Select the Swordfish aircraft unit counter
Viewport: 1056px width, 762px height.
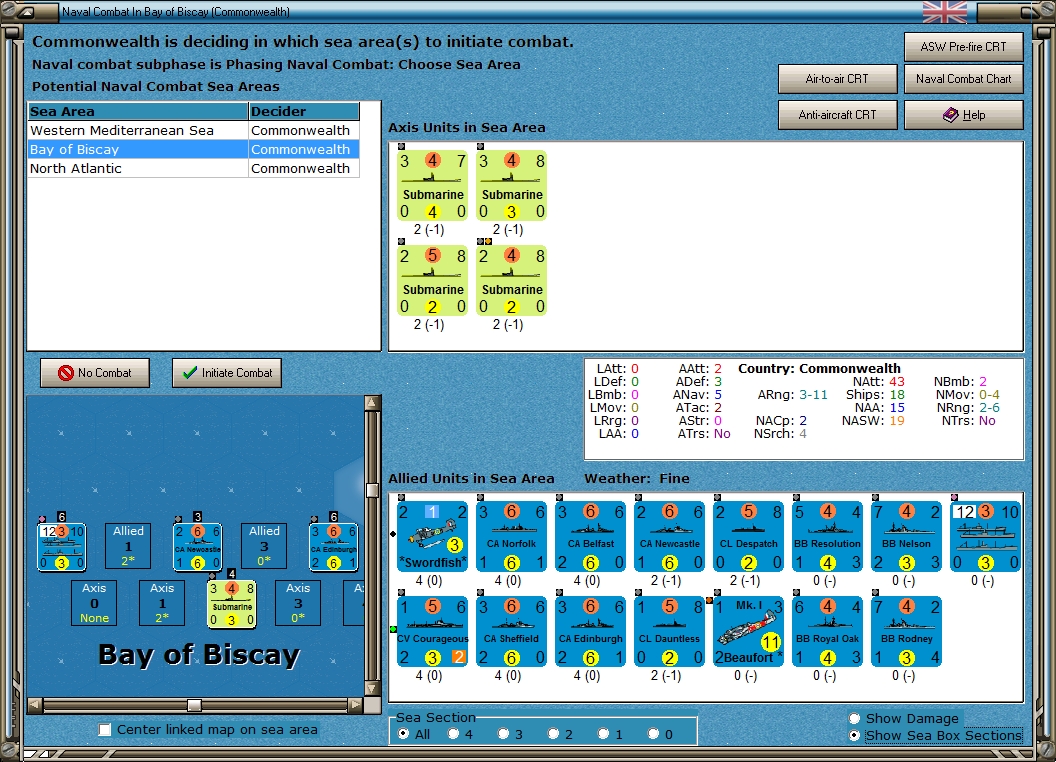[x=432, y=536]
